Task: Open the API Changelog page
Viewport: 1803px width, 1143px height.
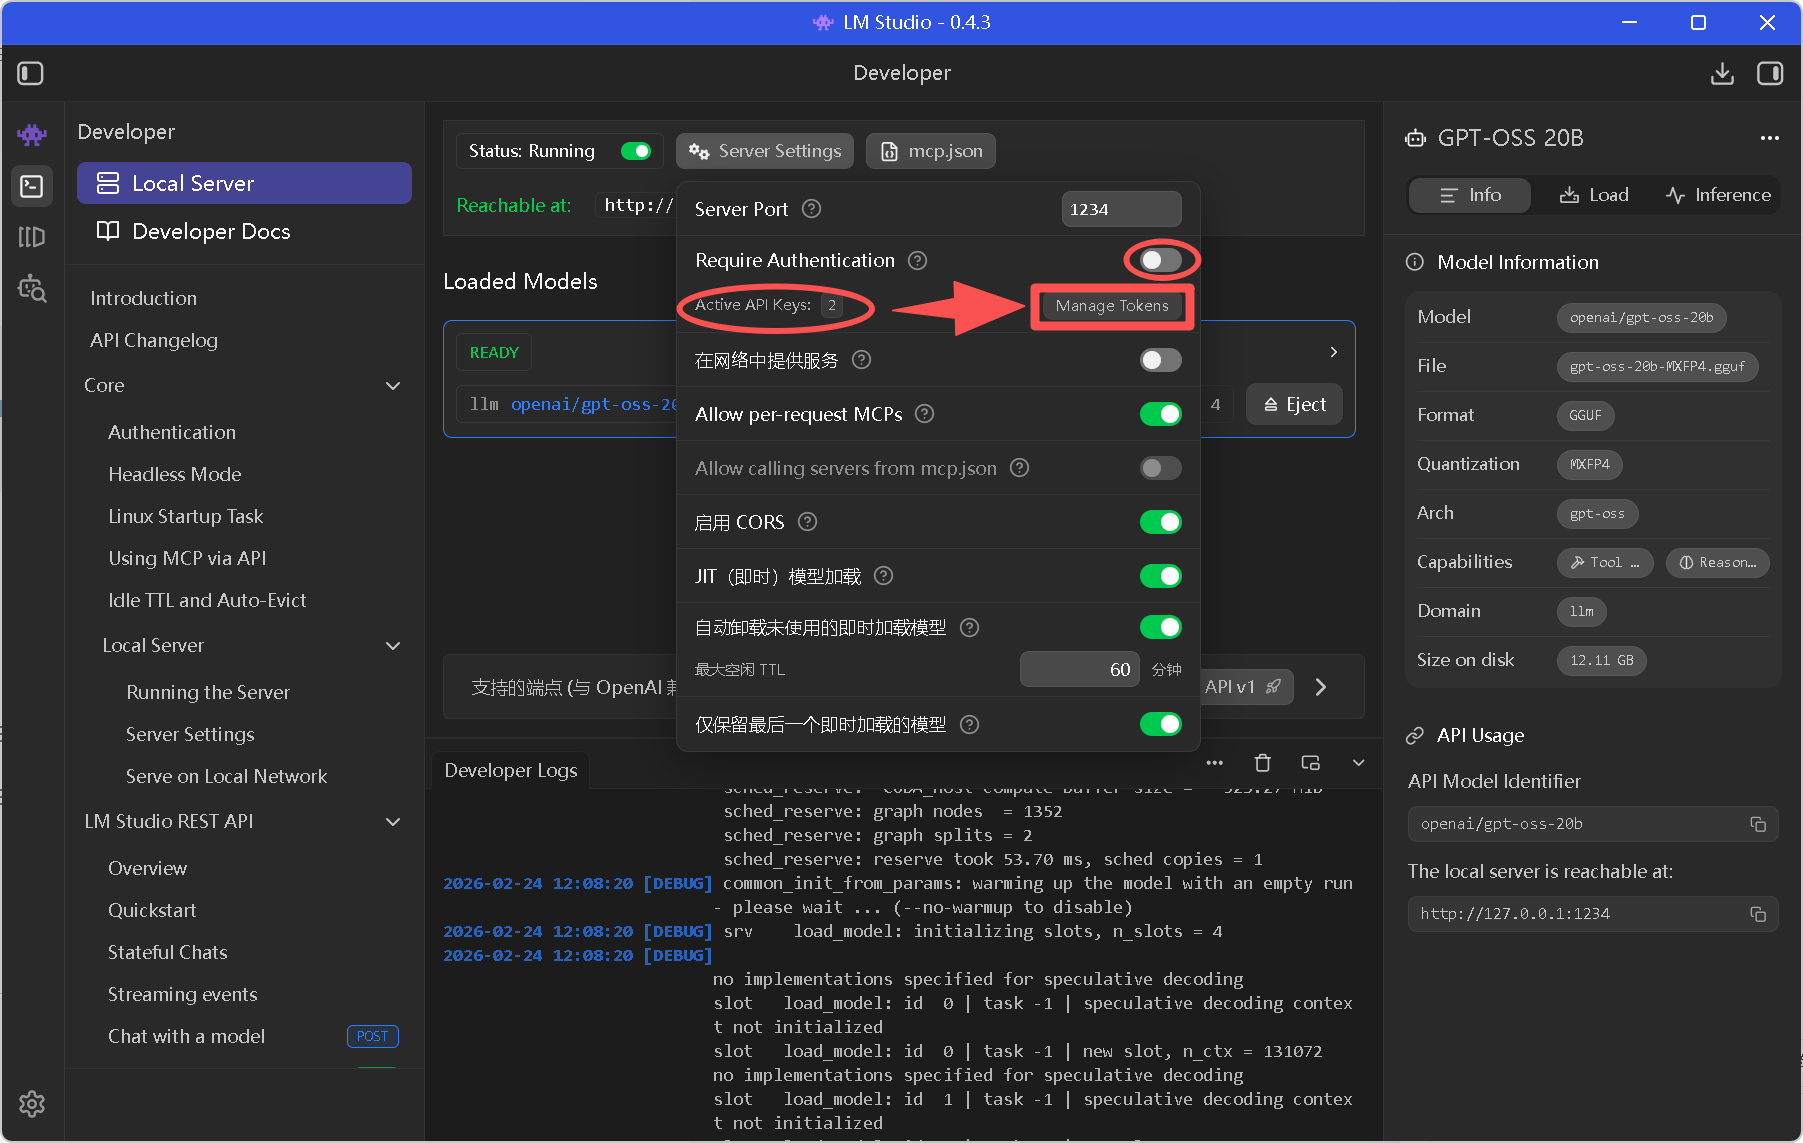Action: coord(154,340)
